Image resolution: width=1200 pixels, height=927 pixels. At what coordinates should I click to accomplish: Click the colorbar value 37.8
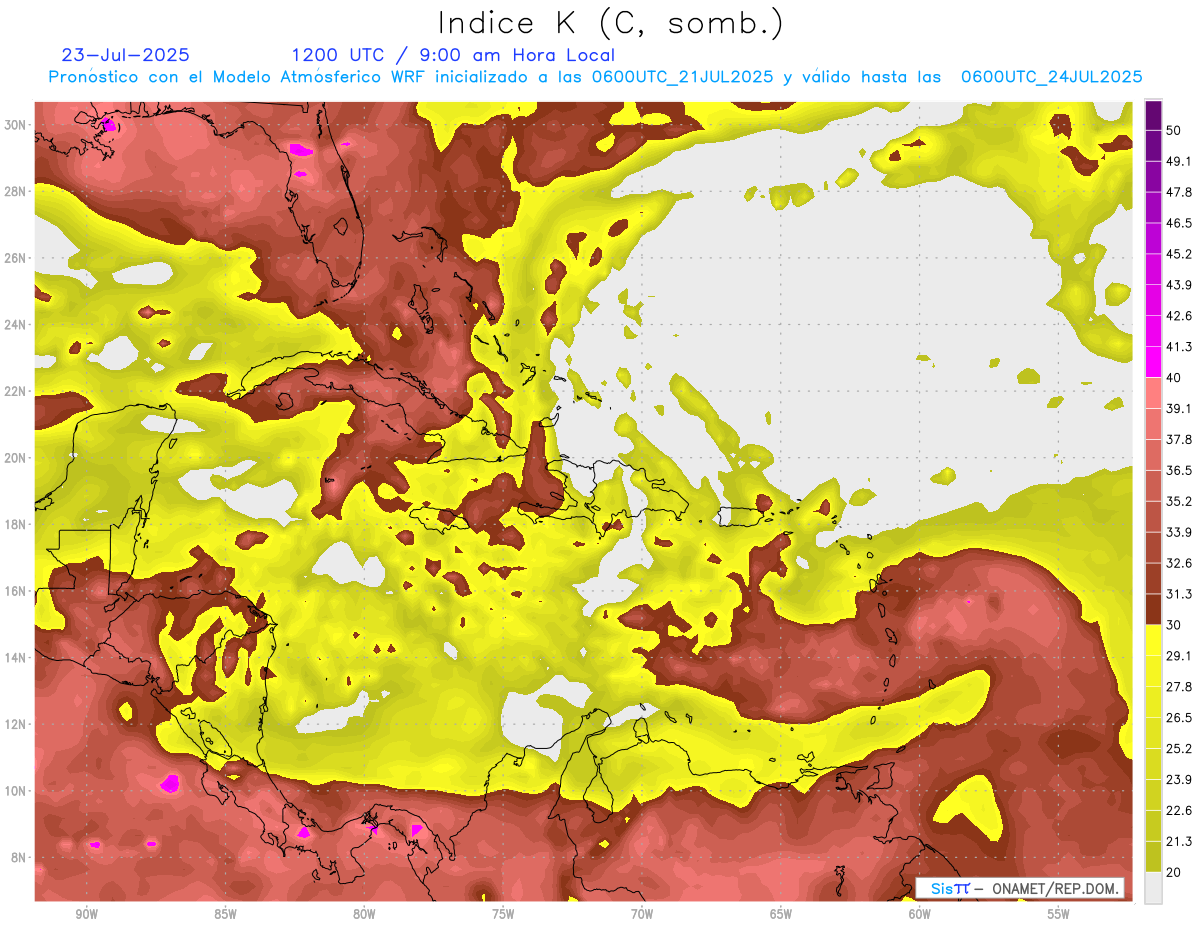(x=1178, y=440)
